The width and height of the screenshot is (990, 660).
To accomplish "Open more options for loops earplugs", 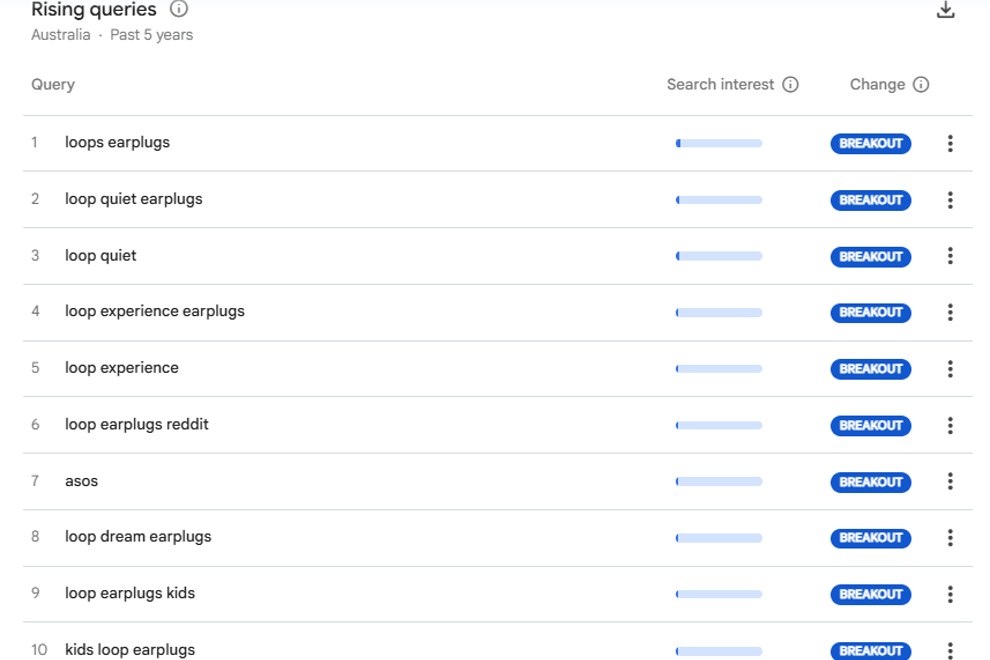I will [x=950, y=143].
